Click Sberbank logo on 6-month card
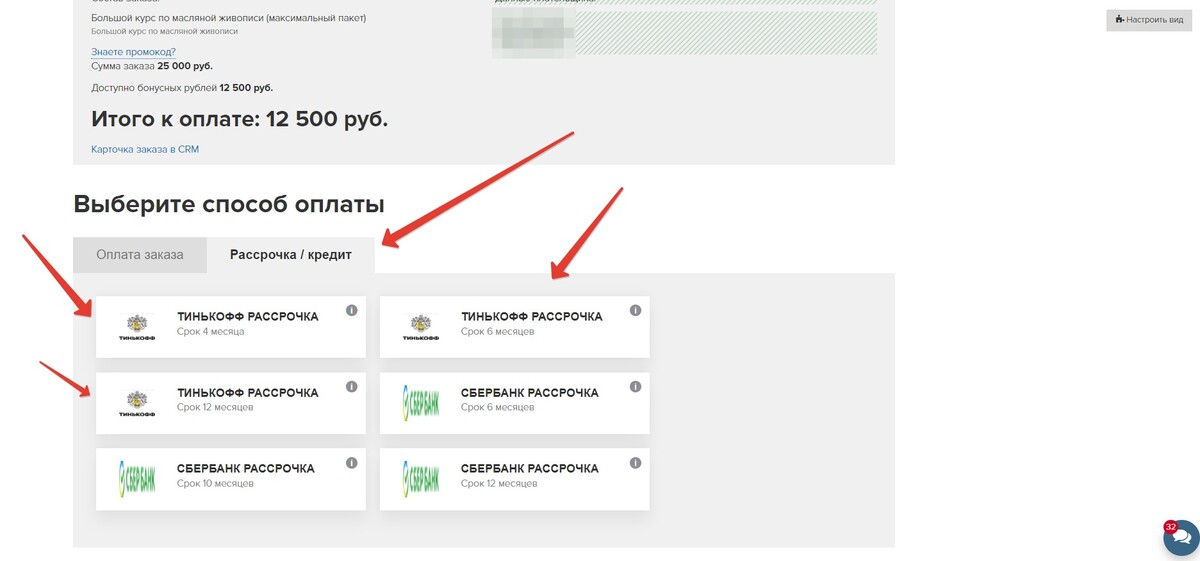Viewport: 1200px width, 561px height. tap(421, 403)
